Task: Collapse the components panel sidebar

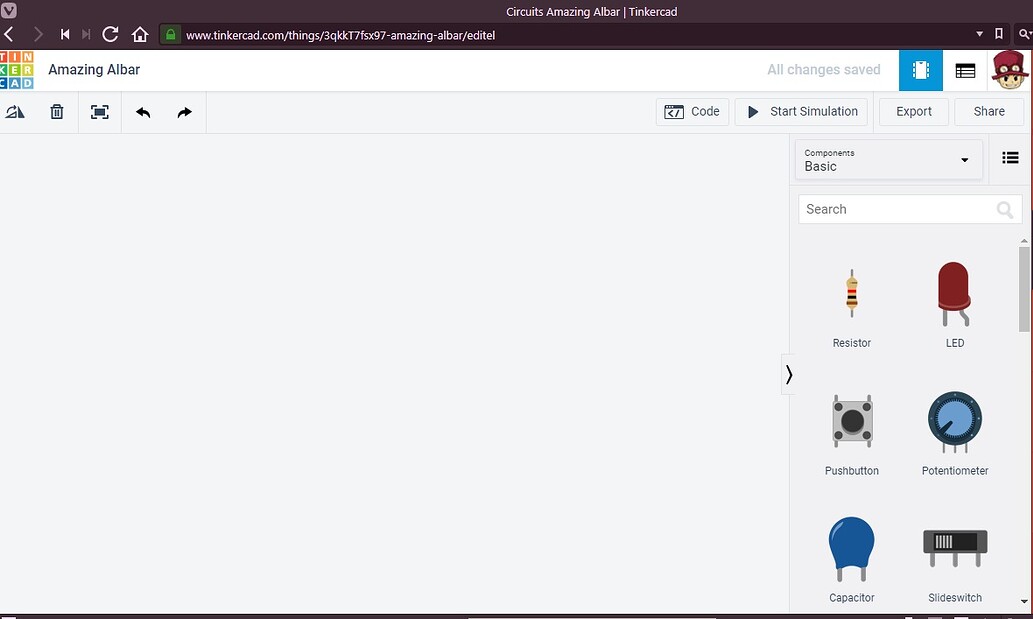Action: (788, 374)
